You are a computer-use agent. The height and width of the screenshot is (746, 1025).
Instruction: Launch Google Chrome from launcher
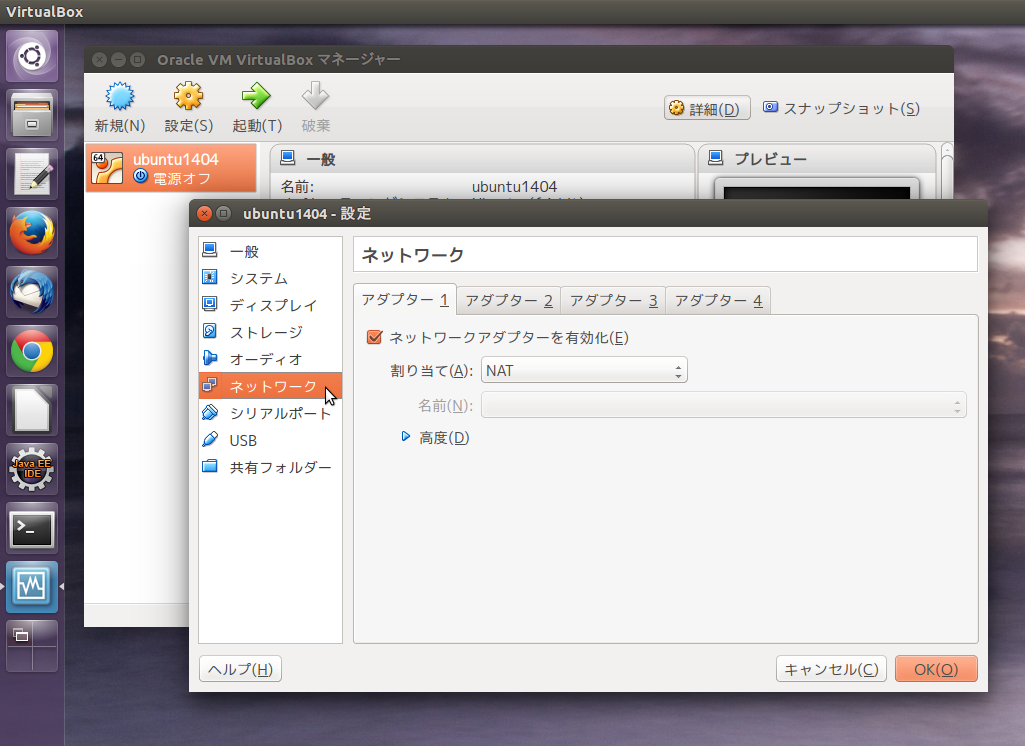click(x=32, y=351)
